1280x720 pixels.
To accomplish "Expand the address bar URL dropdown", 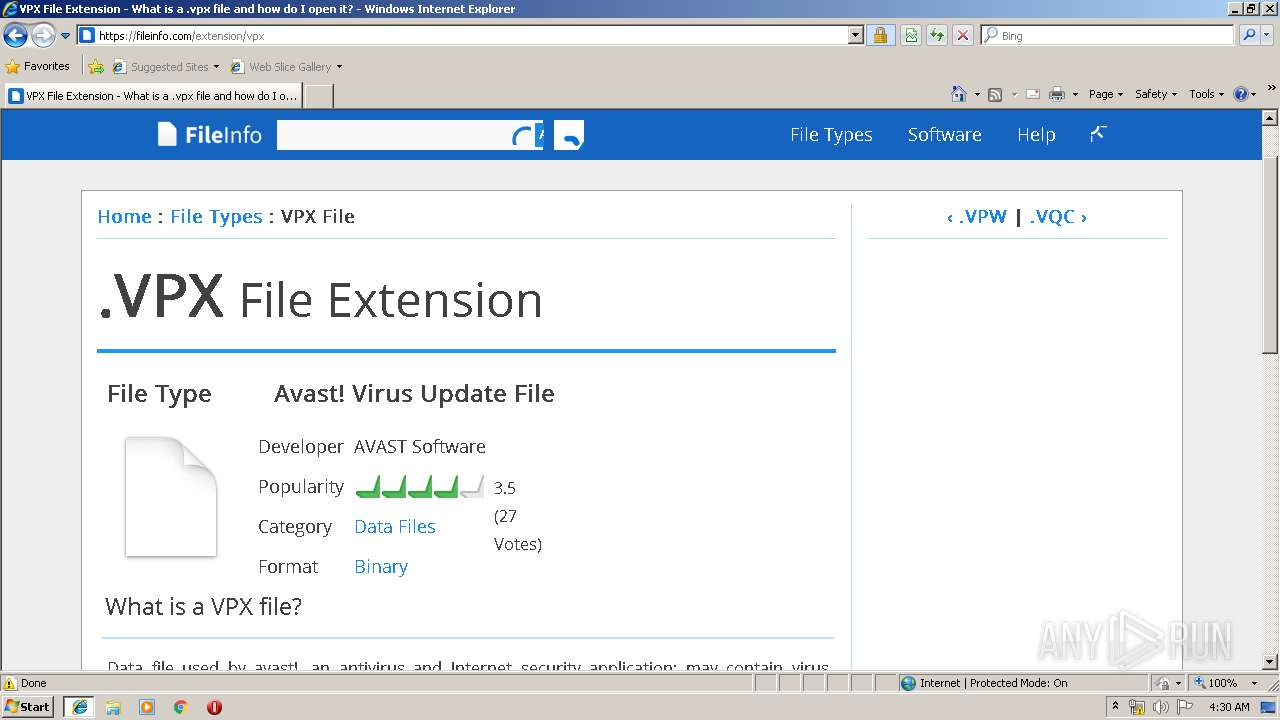I will (x=856, y=36).
